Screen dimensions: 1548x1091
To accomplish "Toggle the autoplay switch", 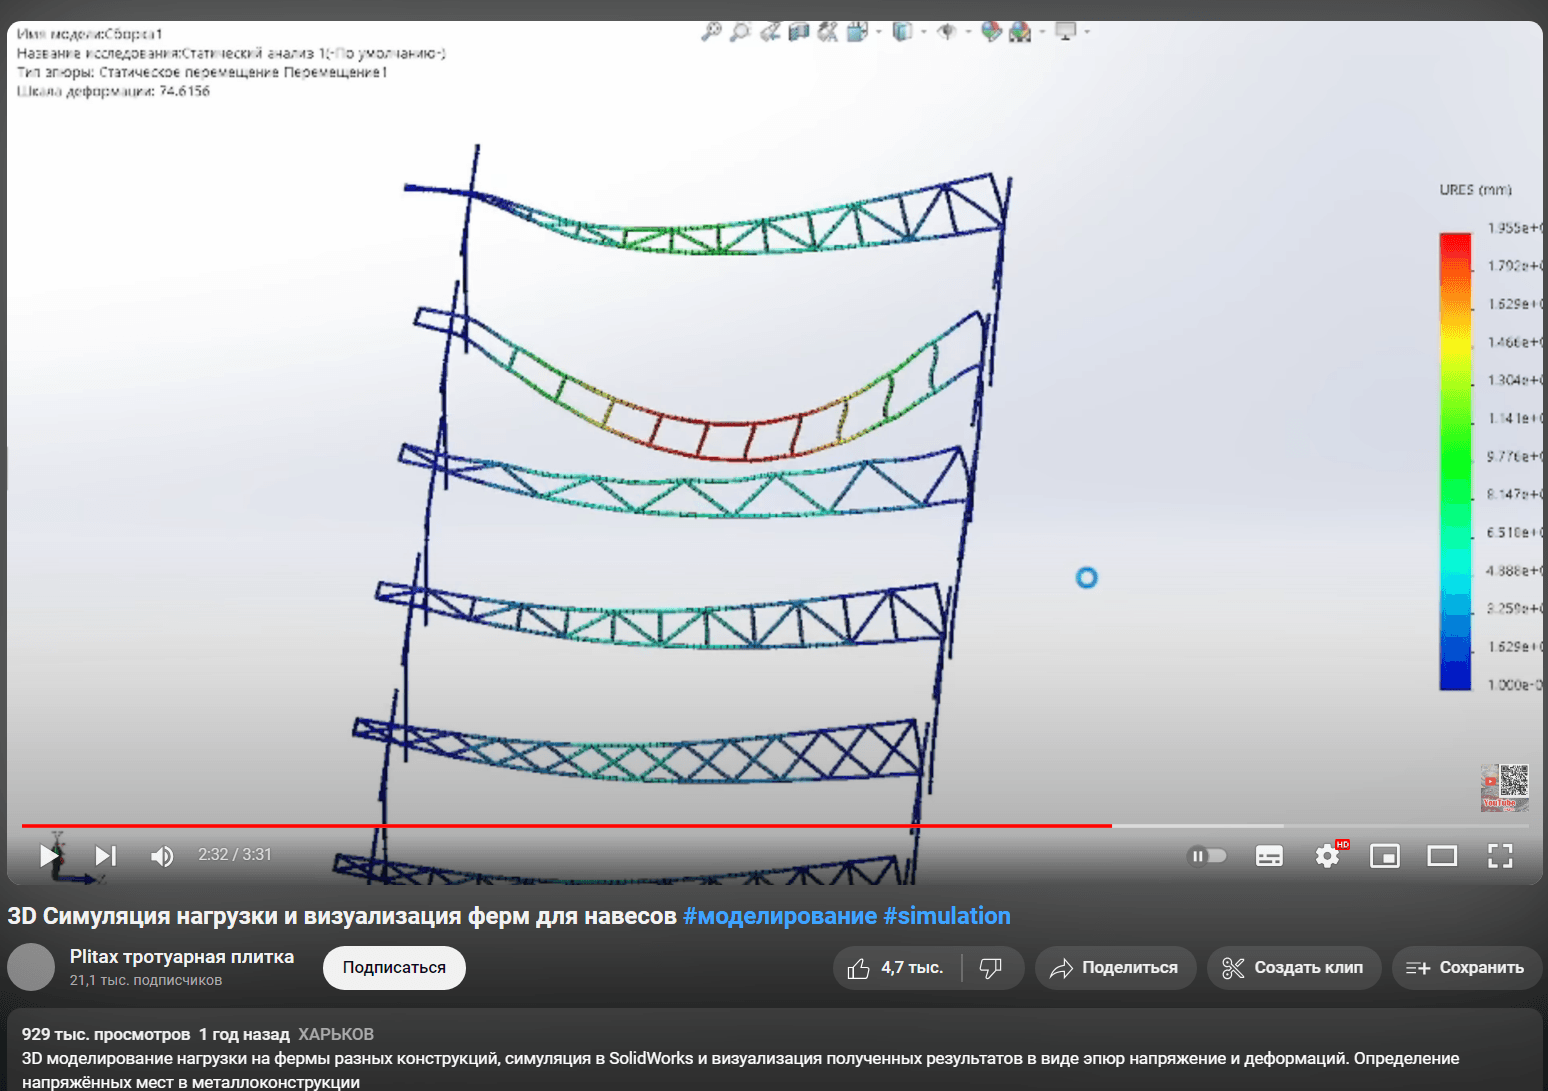I will [1206, 856].
